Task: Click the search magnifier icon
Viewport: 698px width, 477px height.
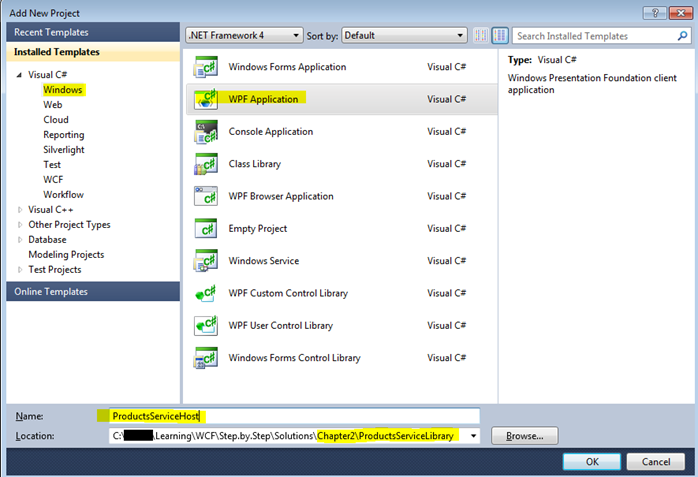Action: 681,36
